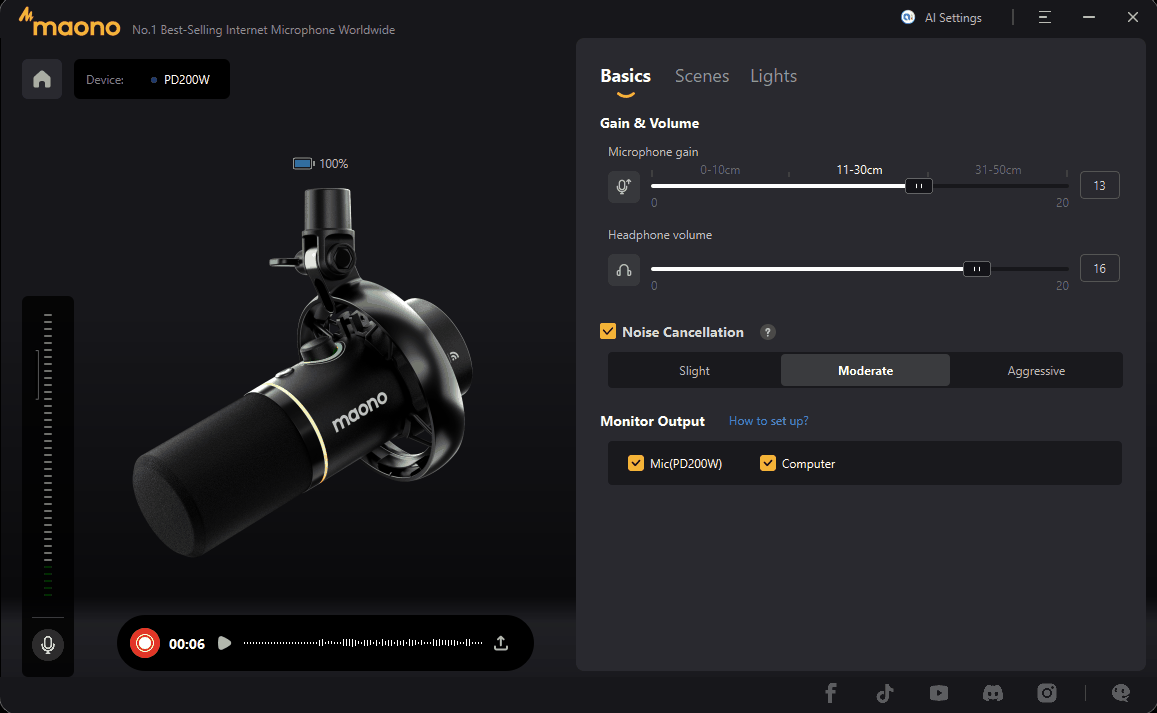Open the Instagram page icon

(x=1047, y=693)
